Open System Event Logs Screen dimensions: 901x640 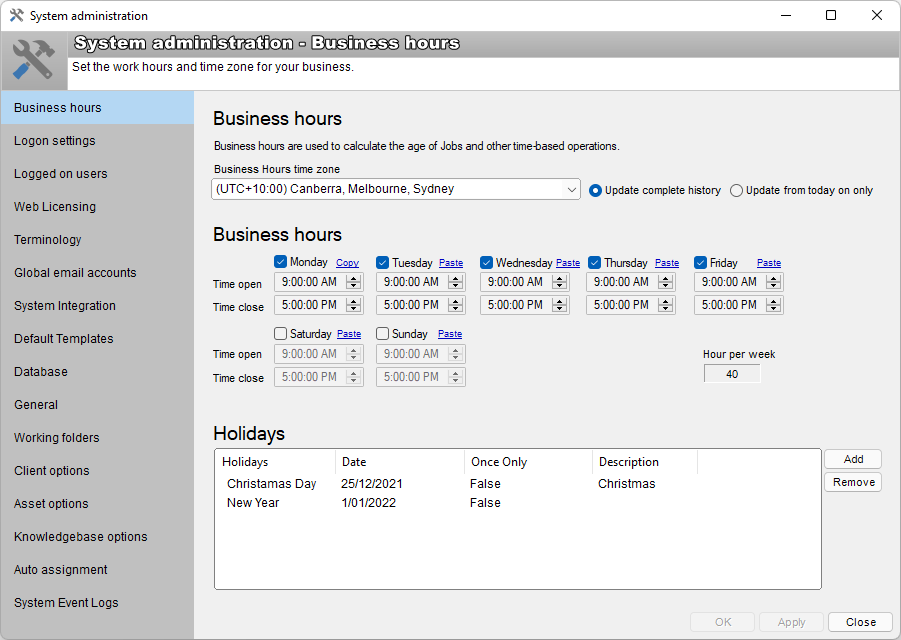pos(97,603)
